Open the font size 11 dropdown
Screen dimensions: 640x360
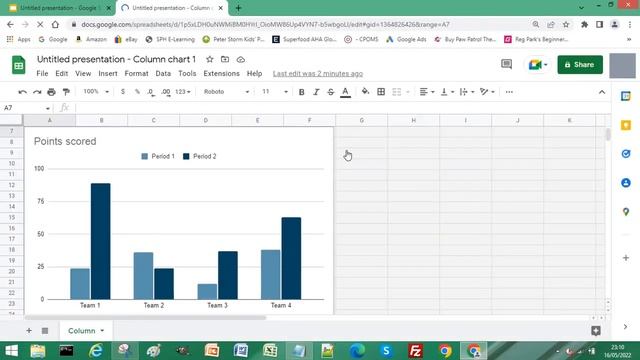(275, 92)
